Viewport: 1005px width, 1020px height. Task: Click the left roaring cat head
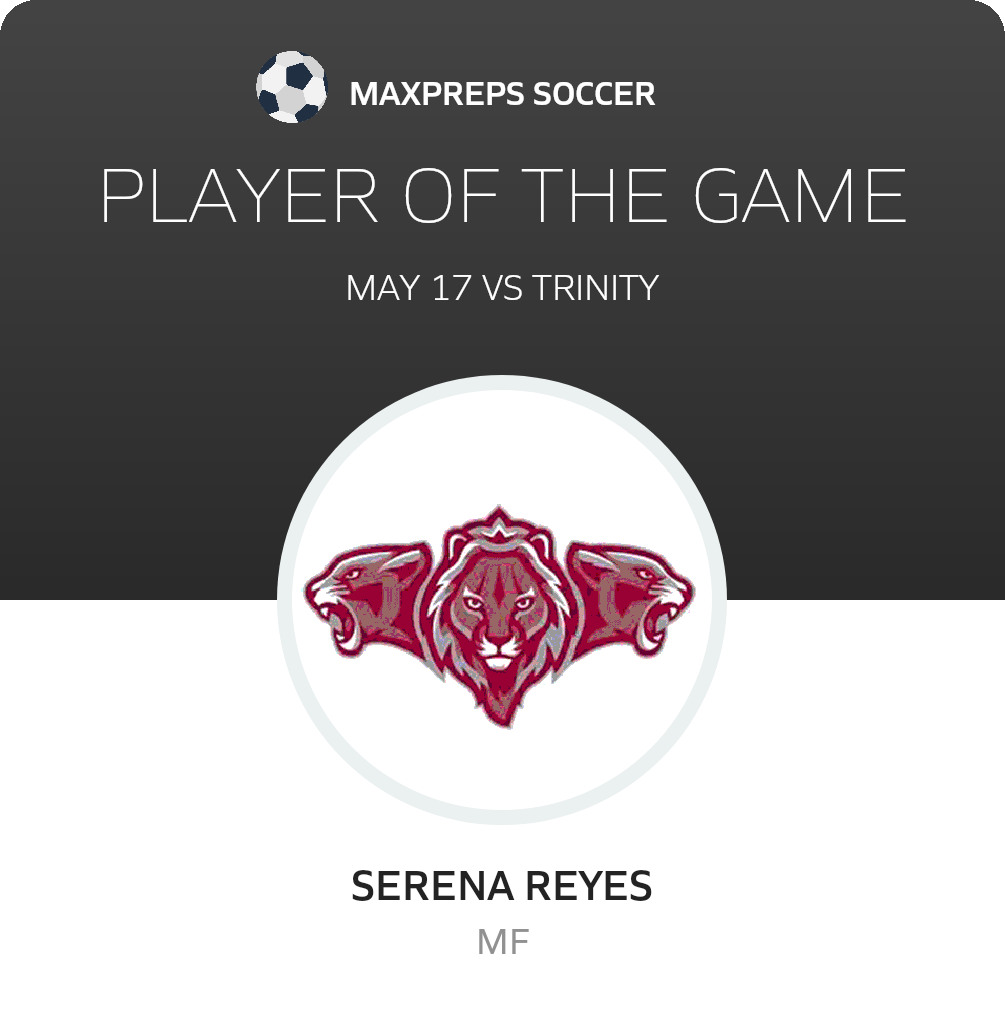coord(368,598)
